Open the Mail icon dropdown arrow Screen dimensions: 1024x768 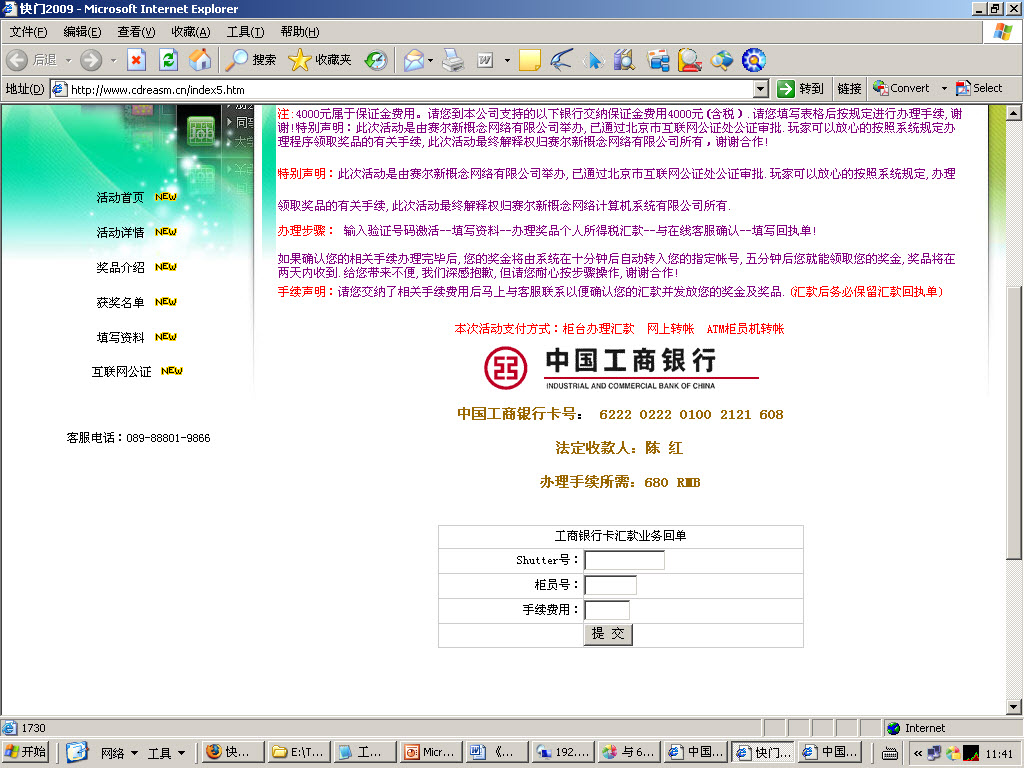click(430, 60)
